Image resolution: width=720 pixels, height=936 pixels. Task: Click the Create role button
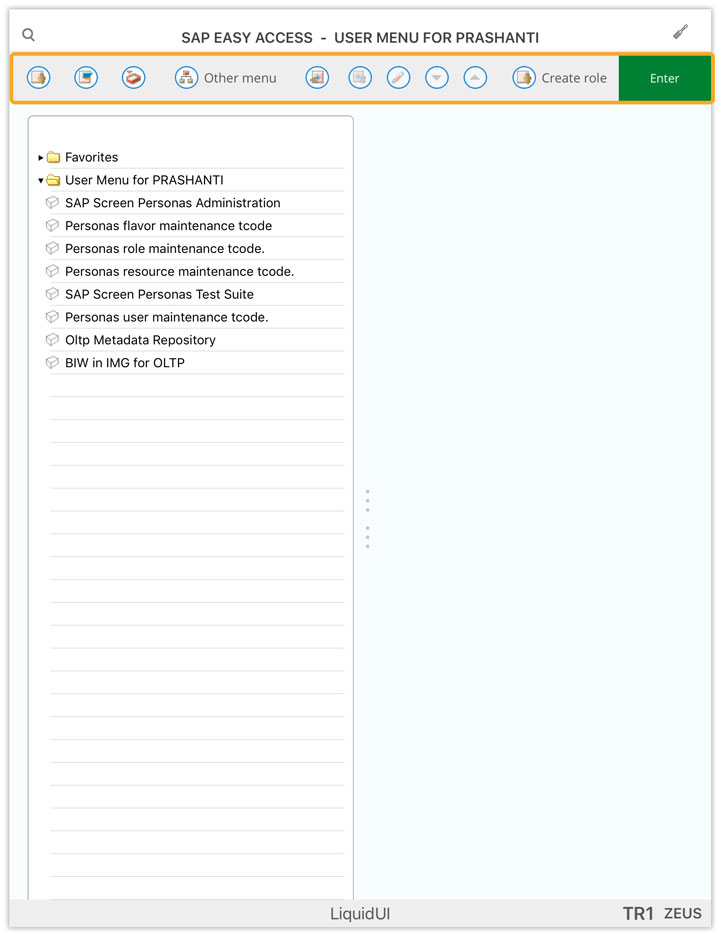[559, 78]
